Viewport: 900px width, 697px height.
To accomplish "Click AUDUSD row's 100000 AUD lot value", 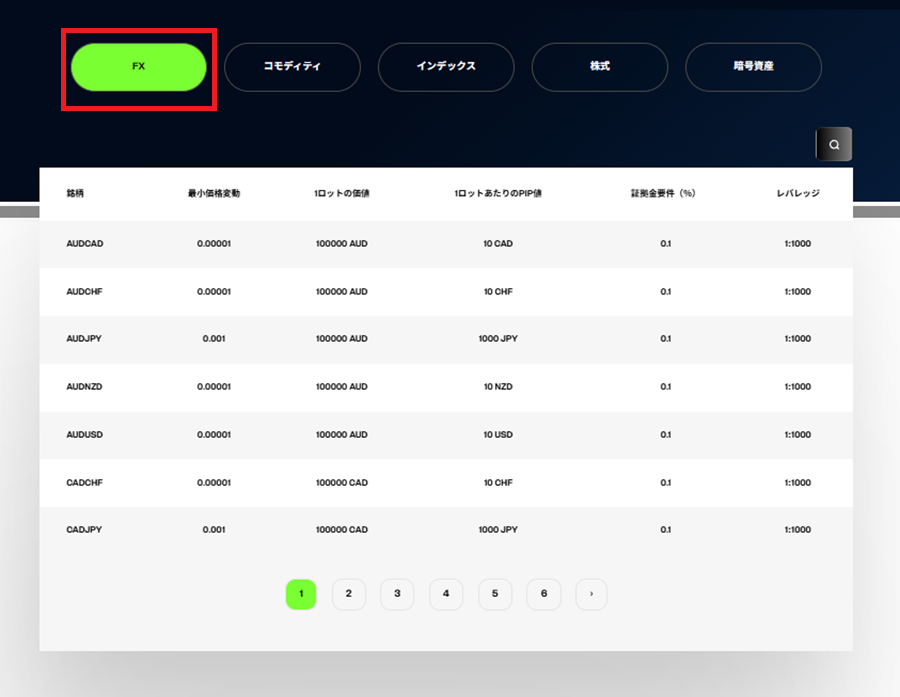I will [342, 435].
